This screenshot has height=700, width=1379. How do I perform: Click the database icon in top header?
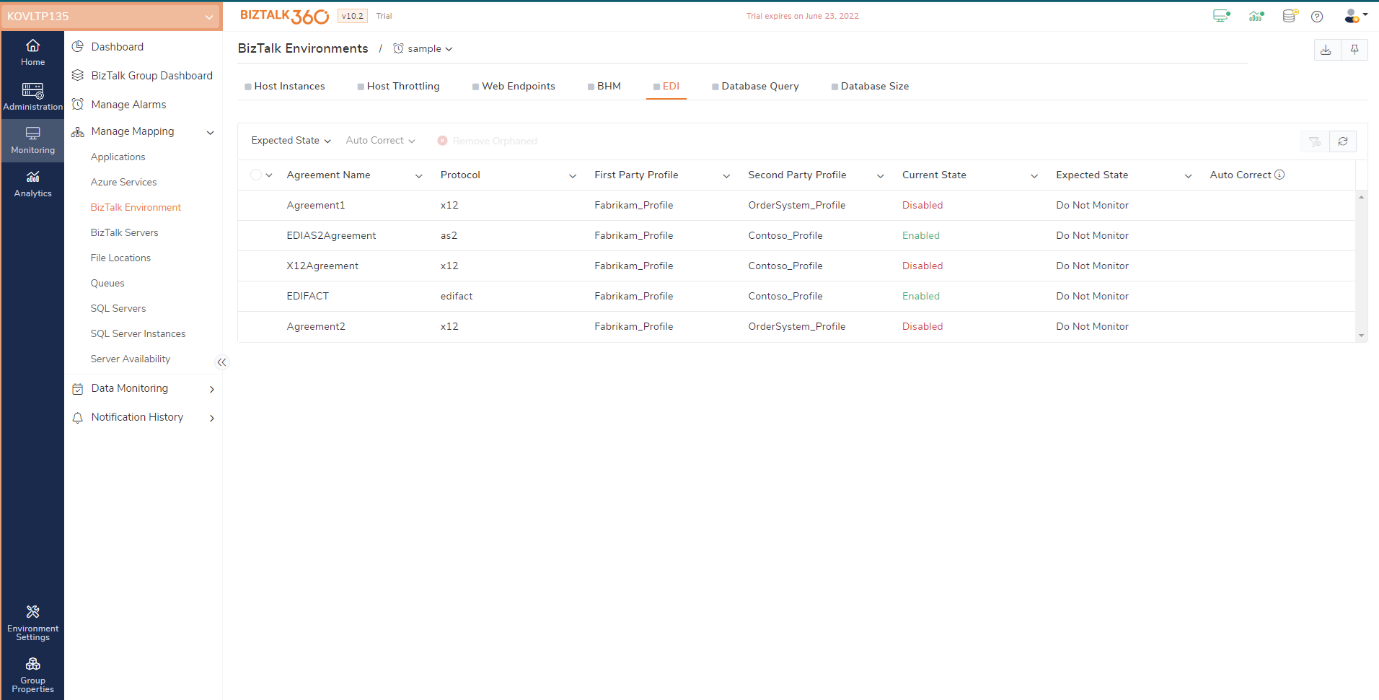pyautogui.click(x=1290, y=16)
